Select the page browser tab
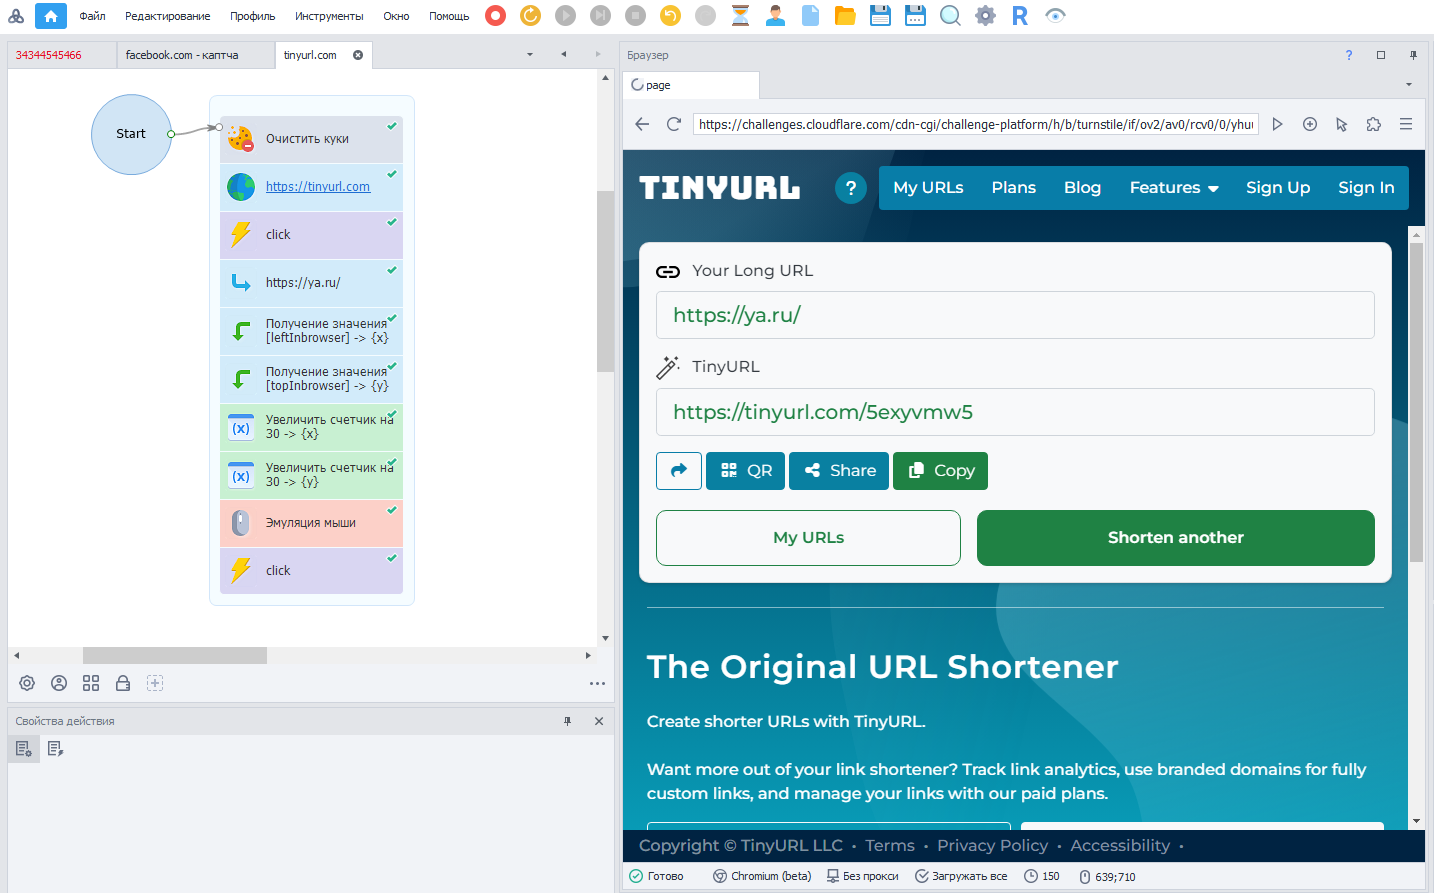 [x=691, y=85]
